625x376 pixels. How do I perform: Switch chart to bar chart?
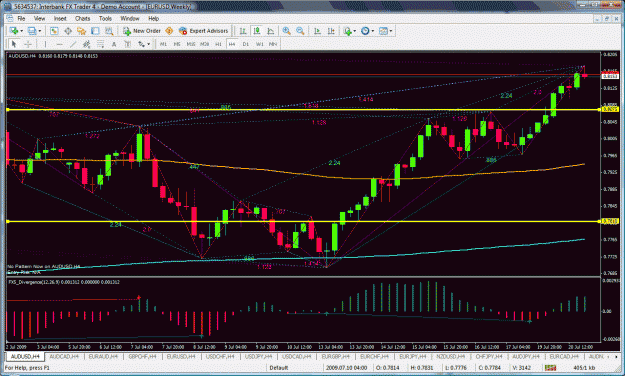tap(243, 31)
